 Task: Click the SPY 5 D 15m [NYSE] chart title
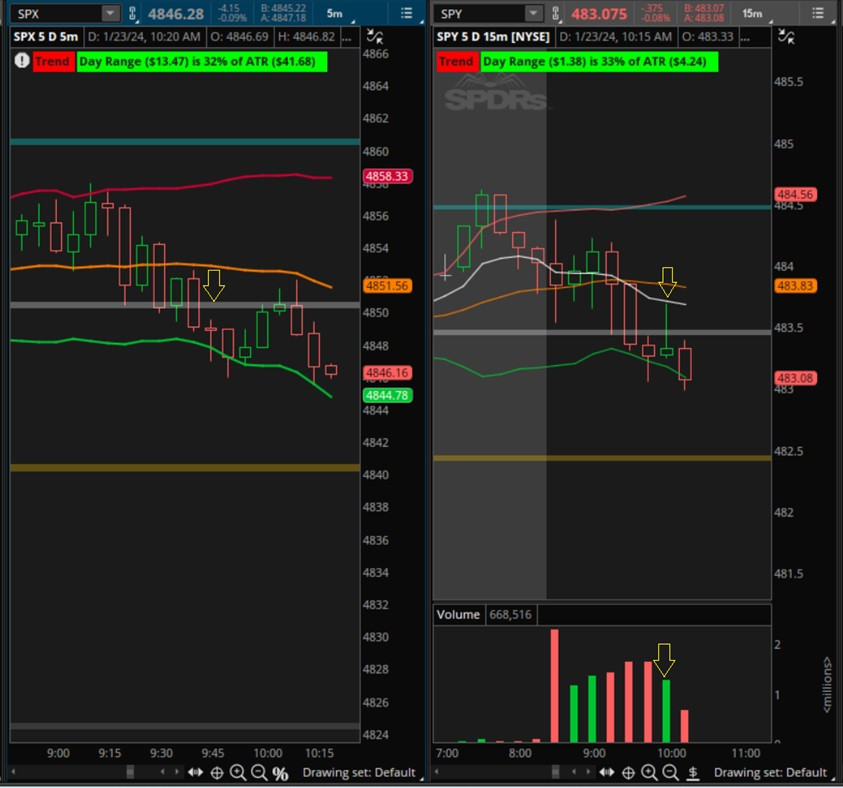[x=493, y=37]
